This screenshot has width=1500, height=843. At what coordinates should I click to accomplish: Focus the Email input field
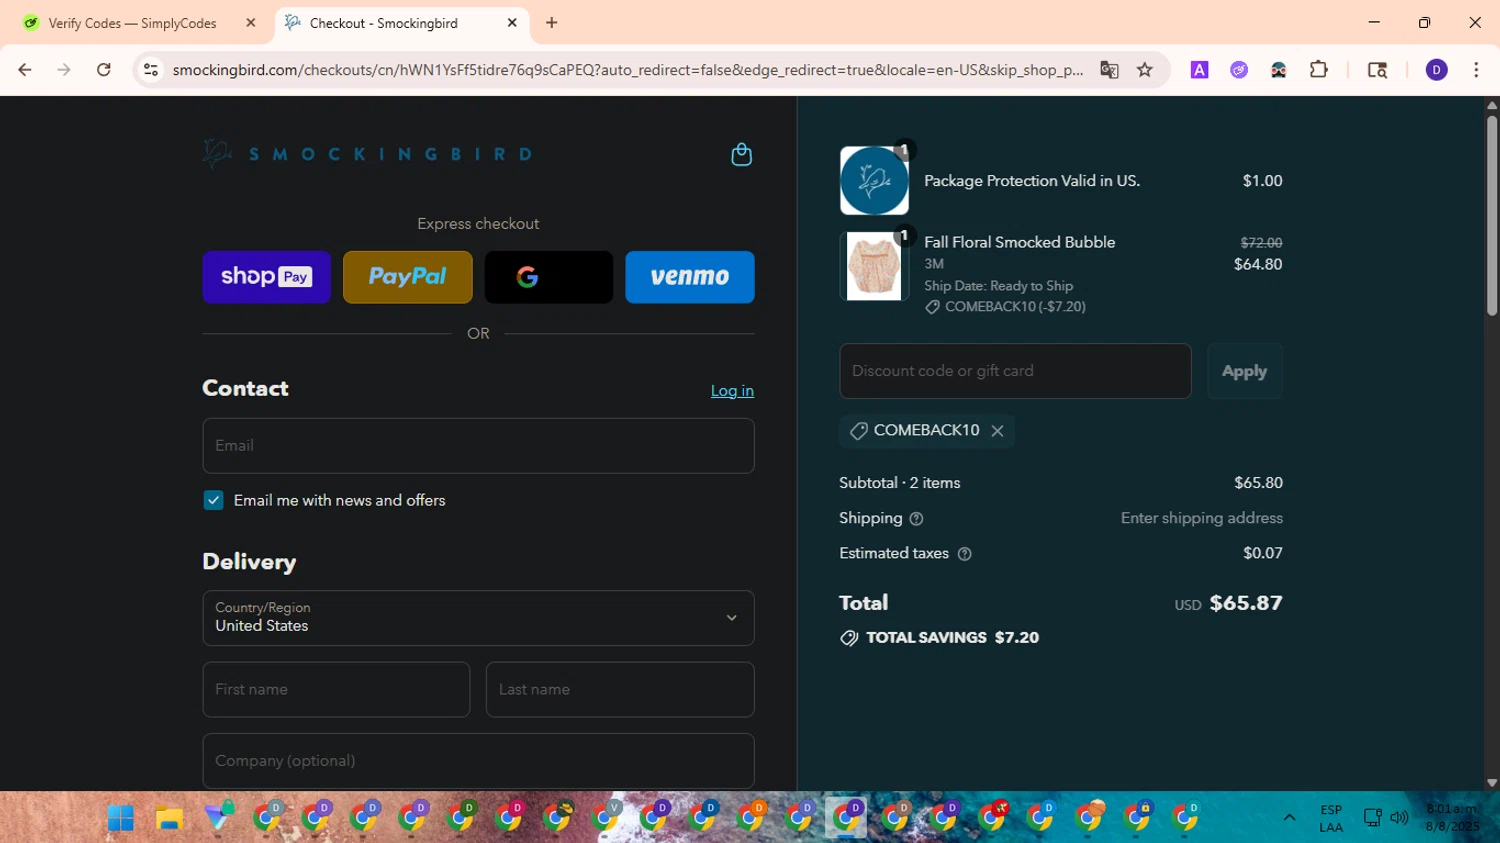point(478,446)
